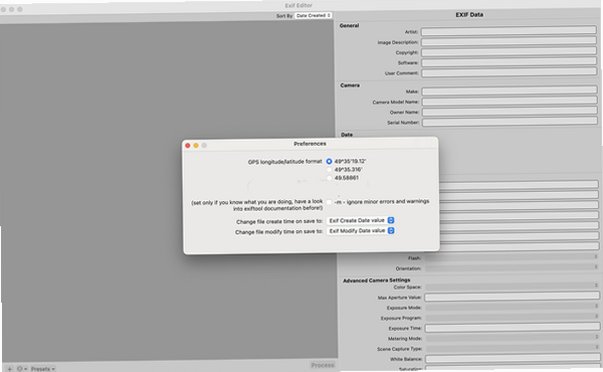Viewport: 603px width, 372px height.
Task: Open the Presets dropdown at the bottom
Action: 43,369
